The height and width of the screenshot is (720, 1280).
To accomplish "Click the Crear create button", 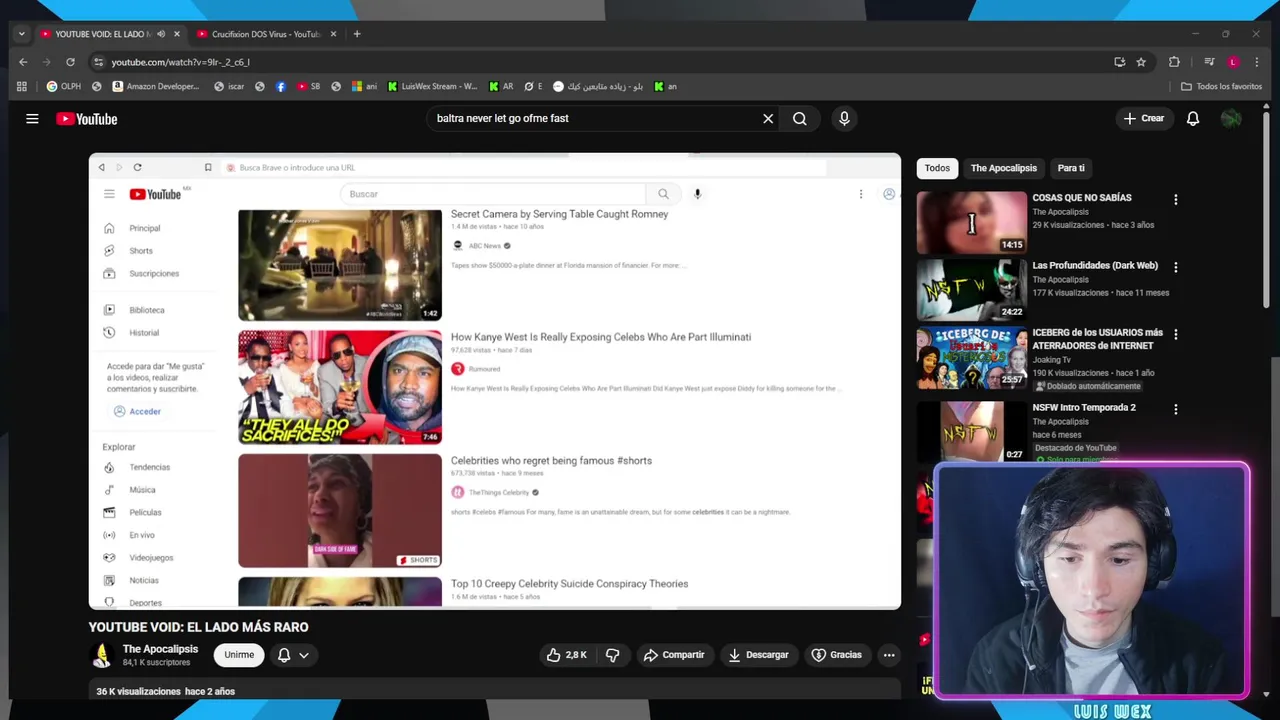I will (x=1144, y=119).
